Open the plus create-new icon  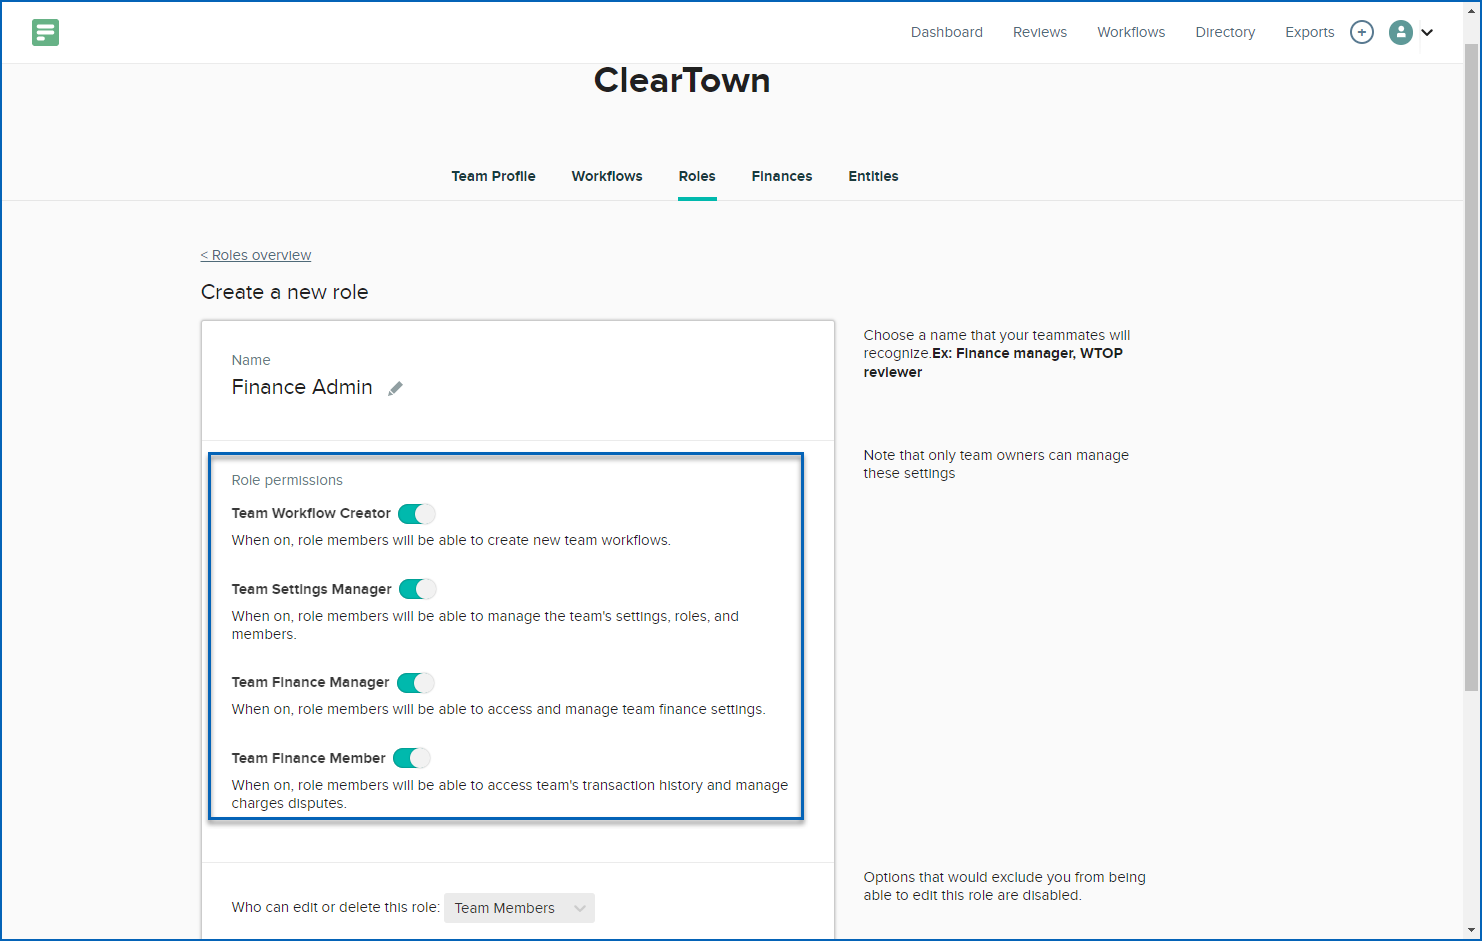[x=1362, y=32]
